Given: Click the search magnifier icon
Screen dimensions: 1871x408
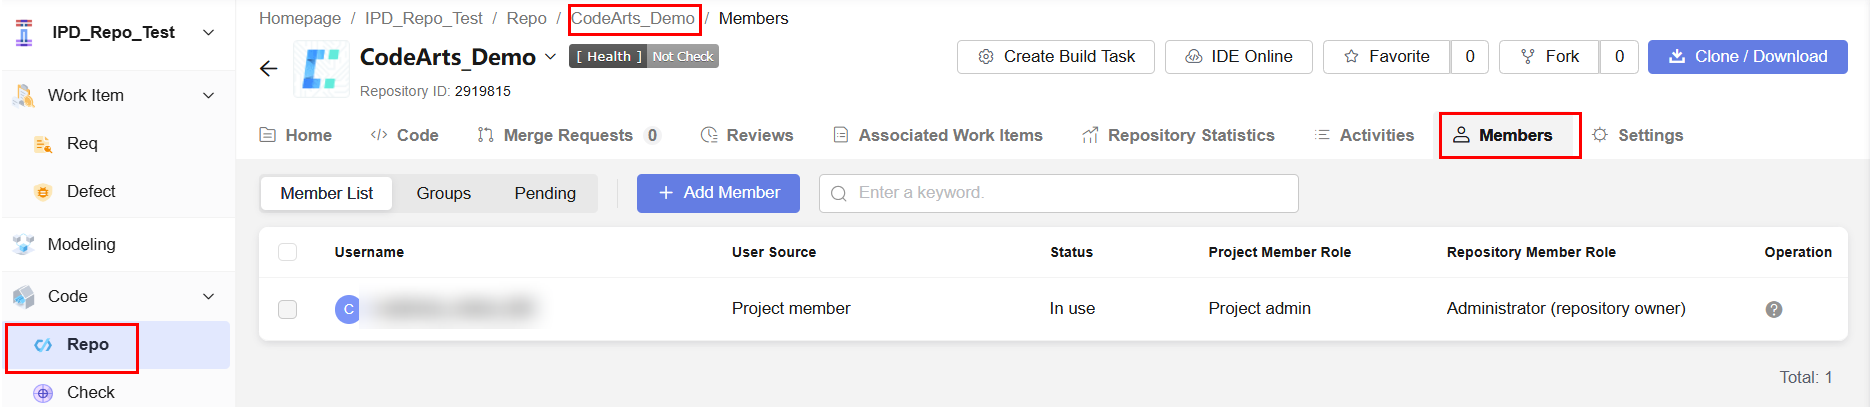Looking at the screenshot, I should [x=839, y=193].
